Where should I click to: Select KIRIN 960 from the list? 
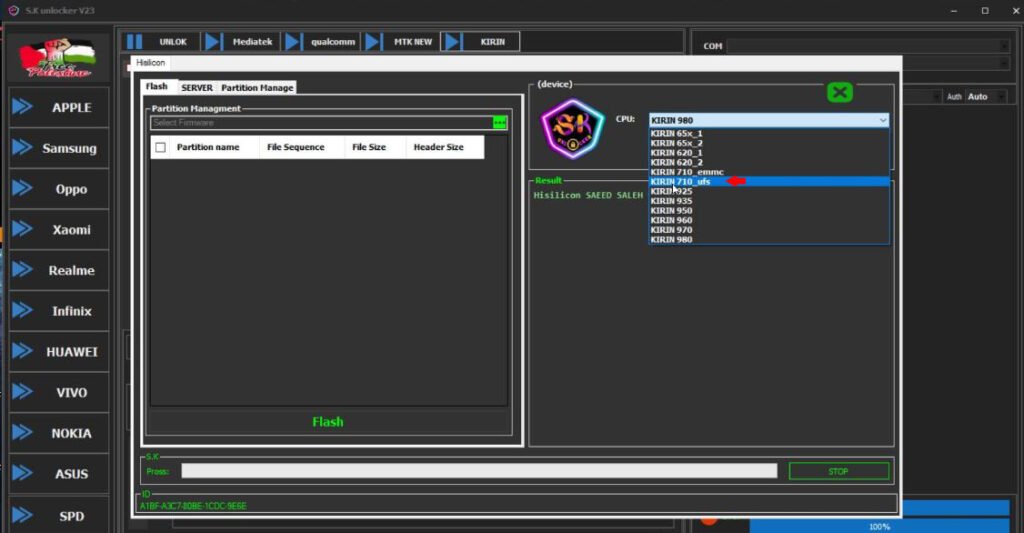click(769, 220)
